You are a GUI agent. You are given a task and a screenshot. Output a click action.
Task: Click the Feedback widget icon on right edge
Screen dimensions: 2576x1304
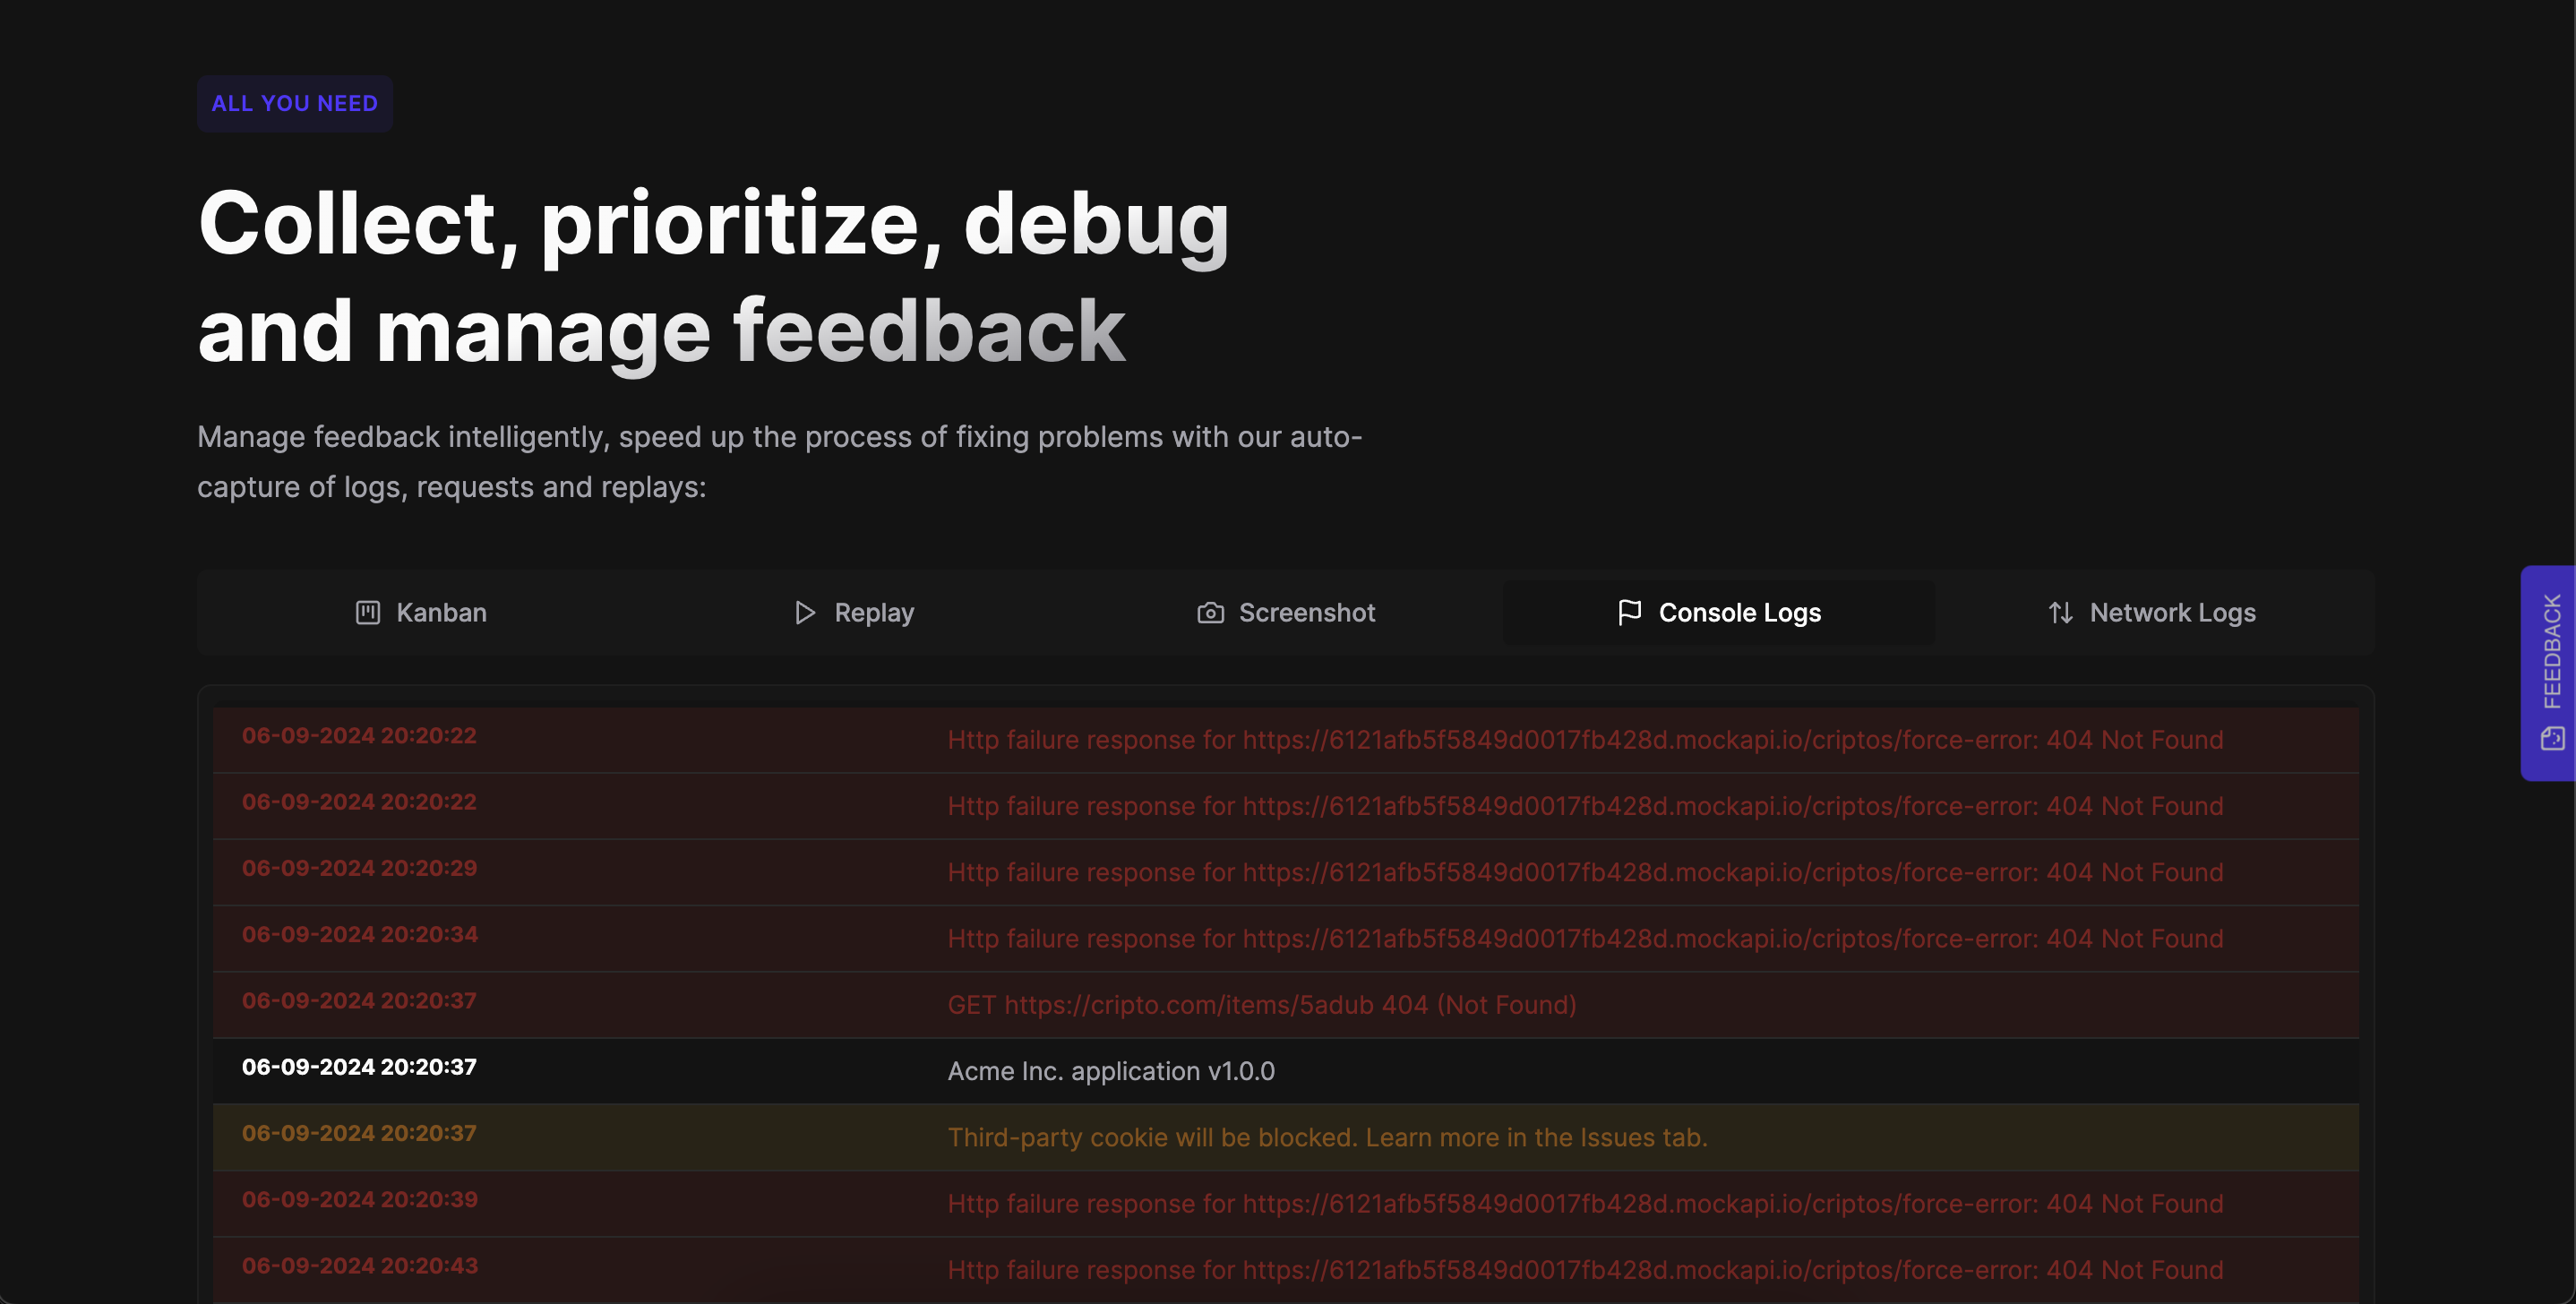(2552, 739)
